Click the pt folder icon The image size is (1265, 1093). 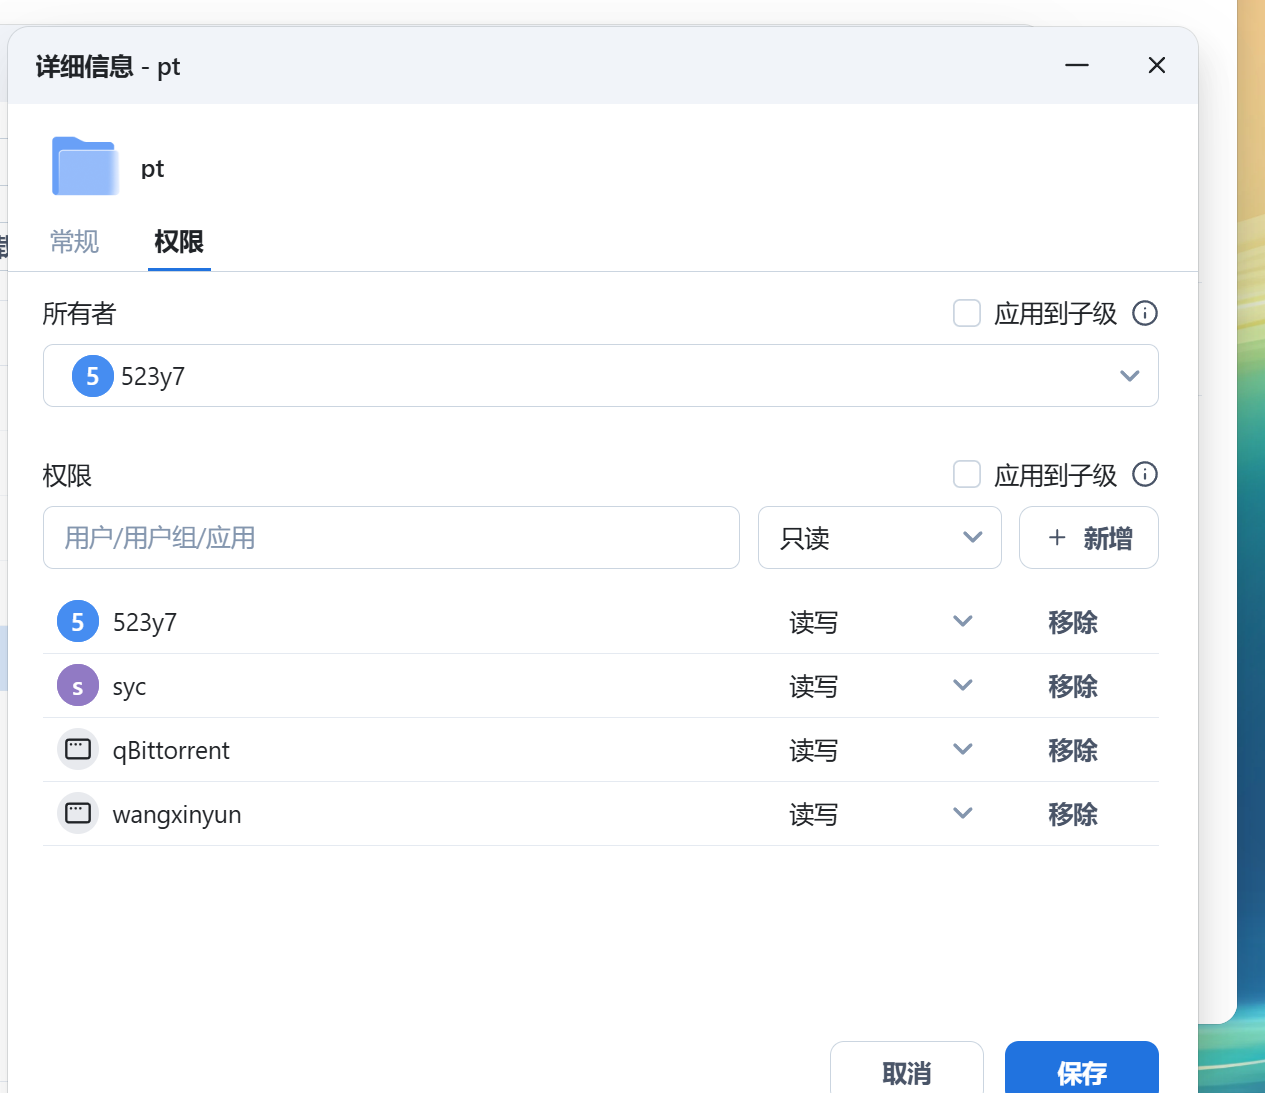(x=85, y=166)
